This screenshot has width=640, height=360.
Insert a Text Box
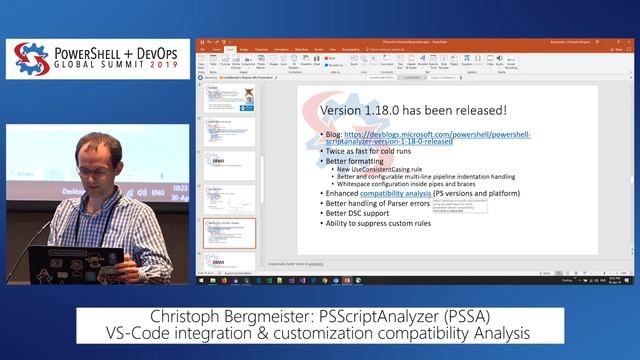click(401, 62)
